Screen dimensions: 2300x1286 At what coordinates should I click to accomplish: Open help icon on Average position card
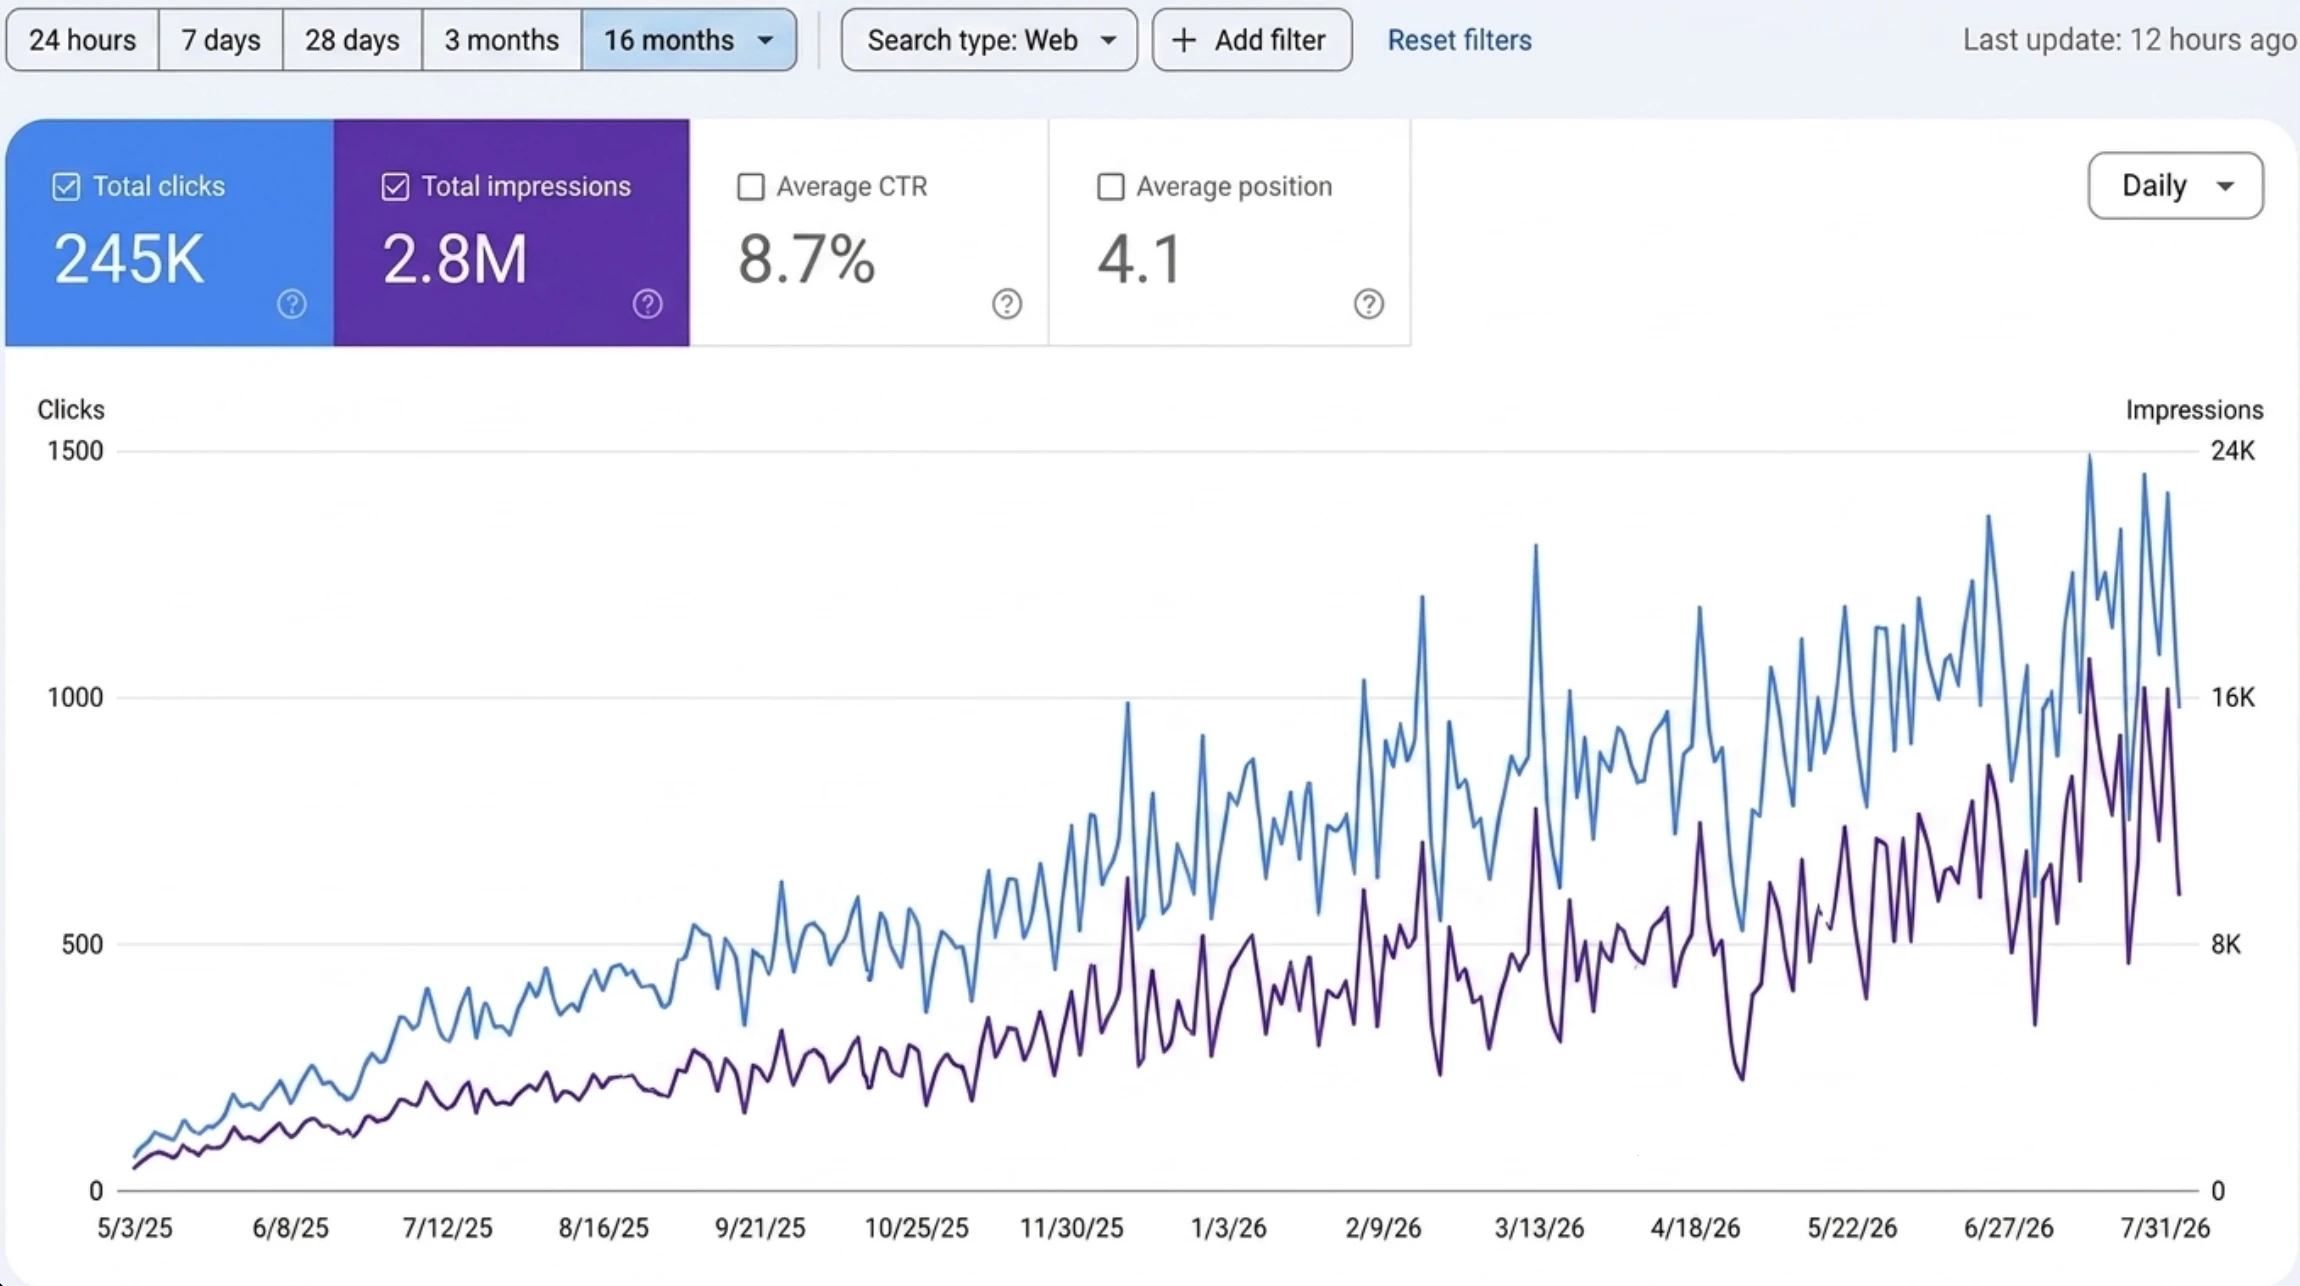point(1368,304)
